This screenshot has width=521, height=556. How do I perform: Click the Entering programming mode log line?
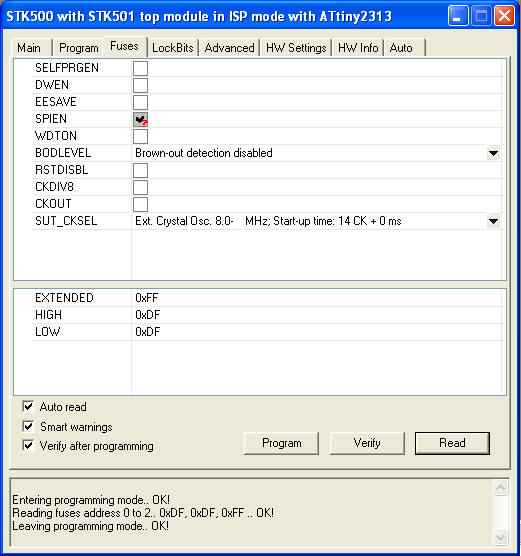[91, 500]
